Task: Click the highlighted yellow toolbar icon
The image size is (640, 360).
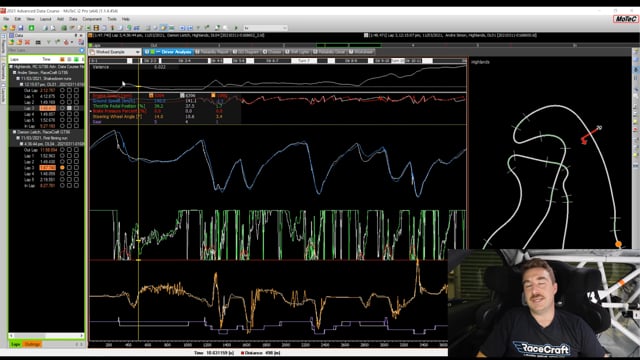Action: pos(163,28)
